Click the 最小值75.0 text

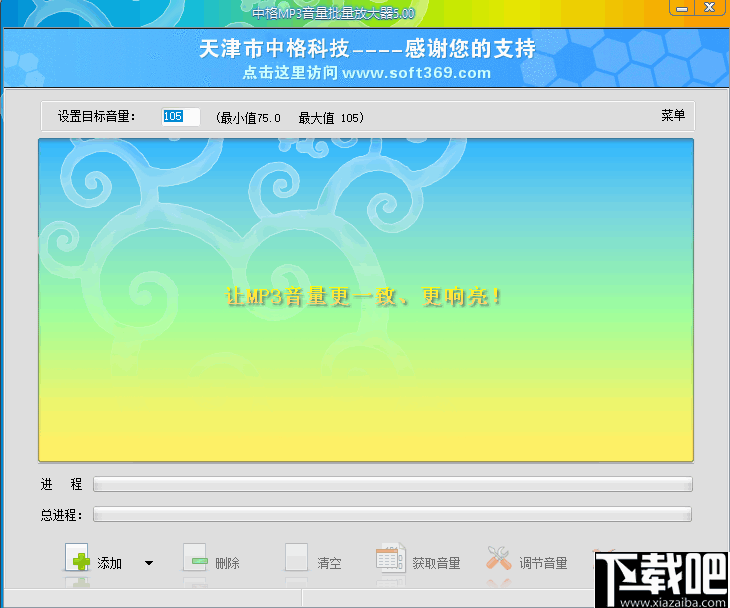pyautogui.click(x=248, y=118)
